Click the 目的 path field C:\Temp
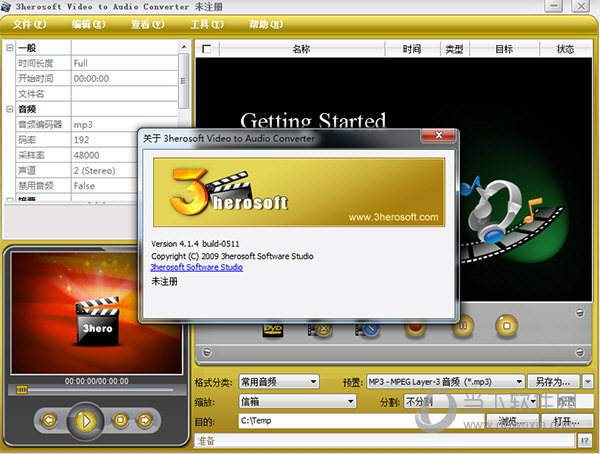 (x=362, y=421)
